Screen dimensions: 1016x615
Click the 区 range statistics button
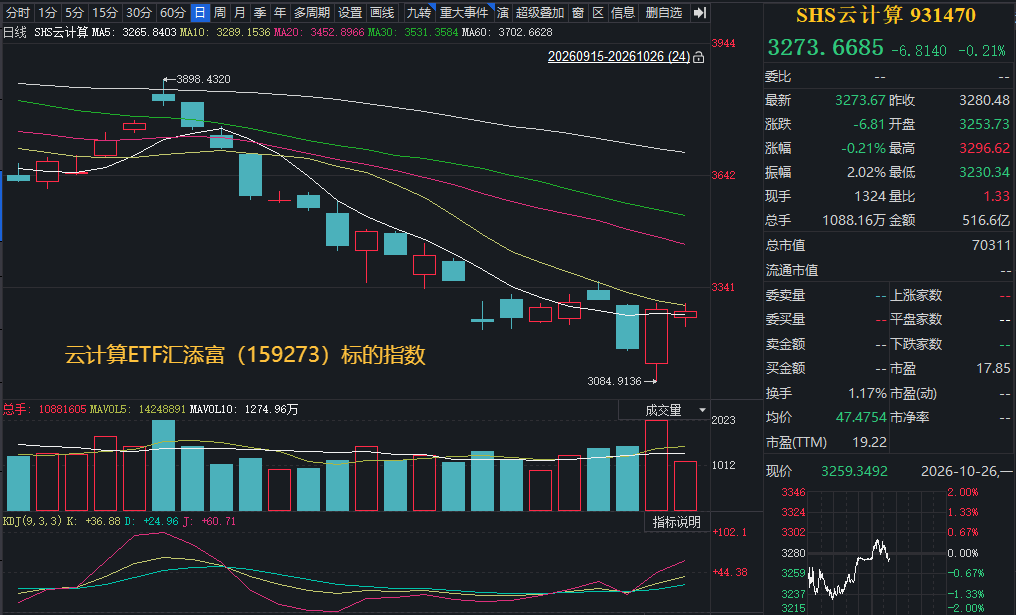(x=598, y=12)
